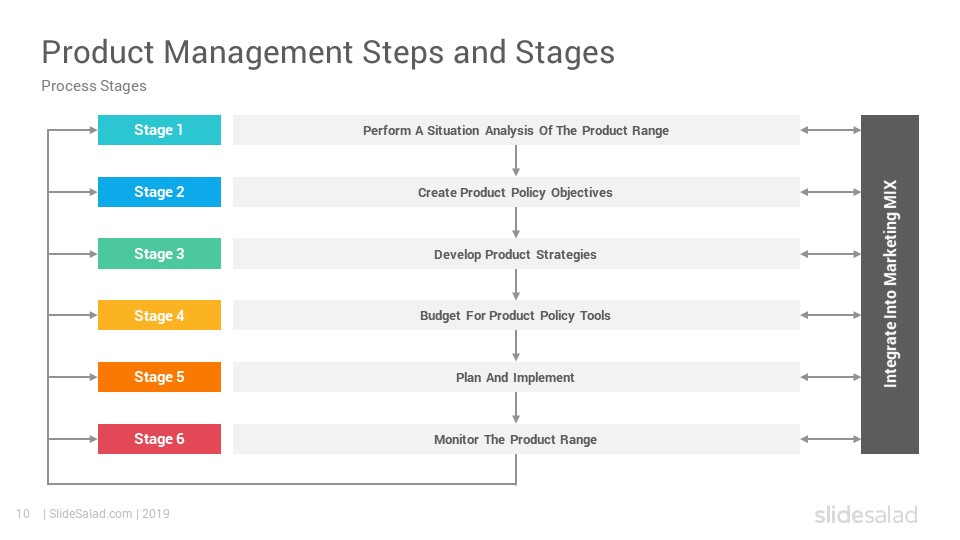The width and height of the screenshot is (960, 540).
Task: Click 'Develop Product Strategies' bar
Action: [516, 253]
